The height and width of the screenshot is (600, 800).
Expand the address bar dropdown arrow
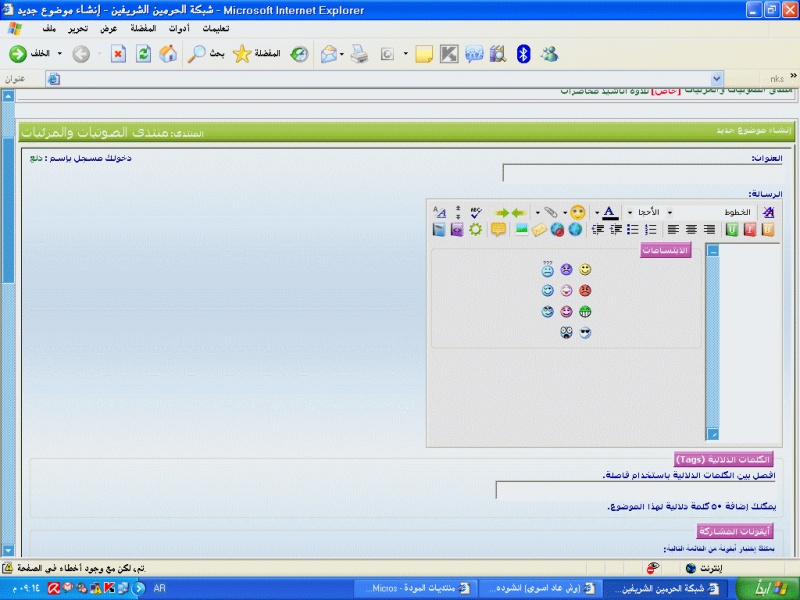[716, 78]
